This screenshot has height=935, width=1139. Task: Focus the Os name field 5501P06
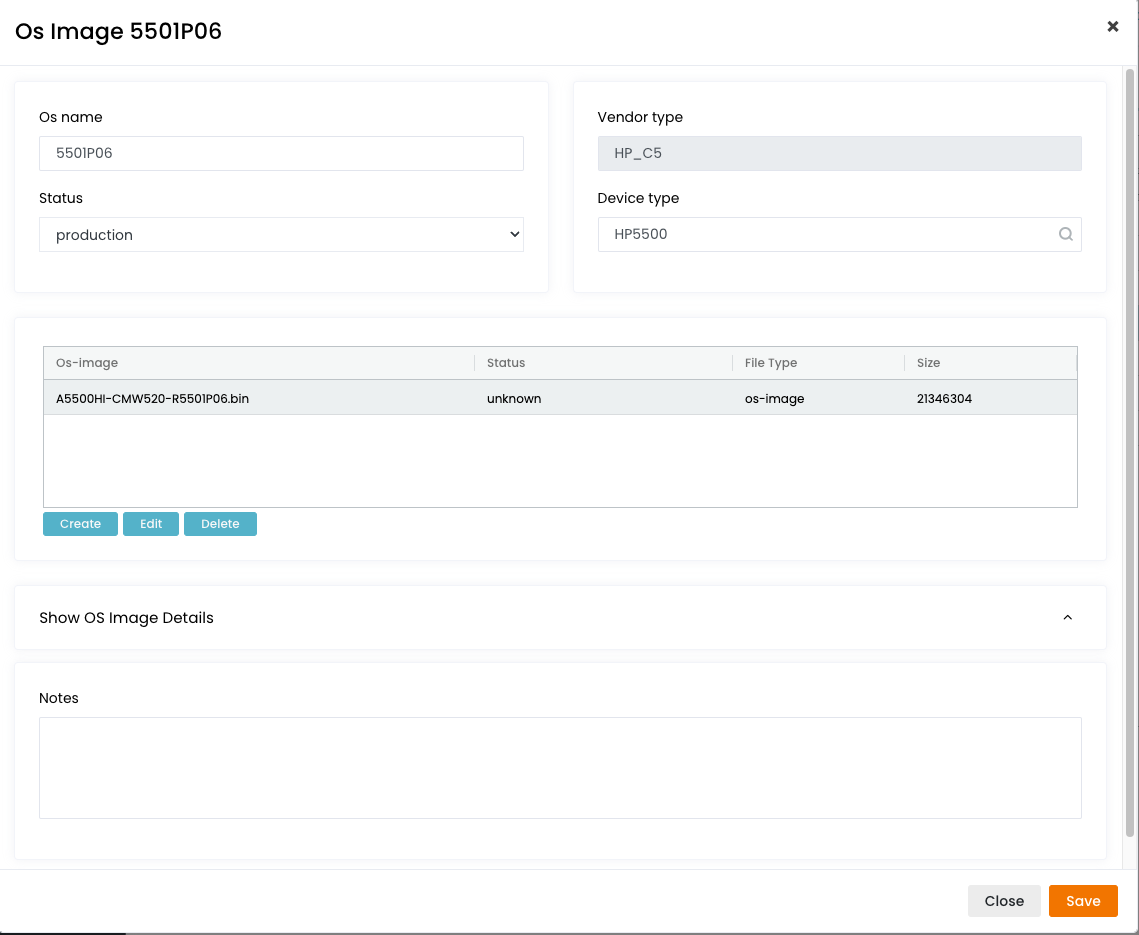(x=281, y=153)
